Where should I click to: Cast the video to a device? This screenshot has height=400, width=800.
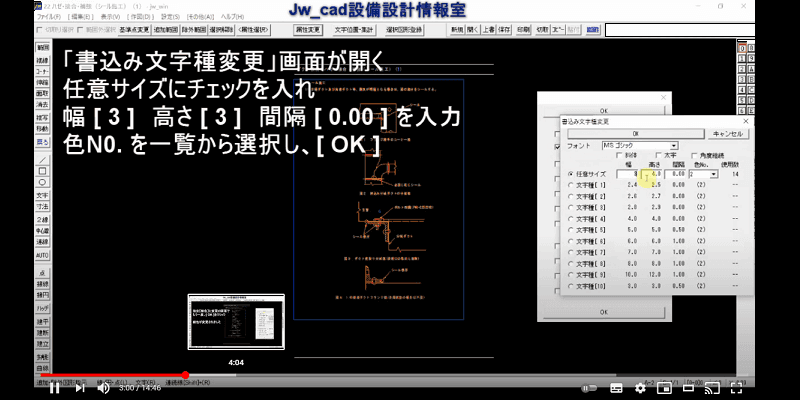(711, 388)
